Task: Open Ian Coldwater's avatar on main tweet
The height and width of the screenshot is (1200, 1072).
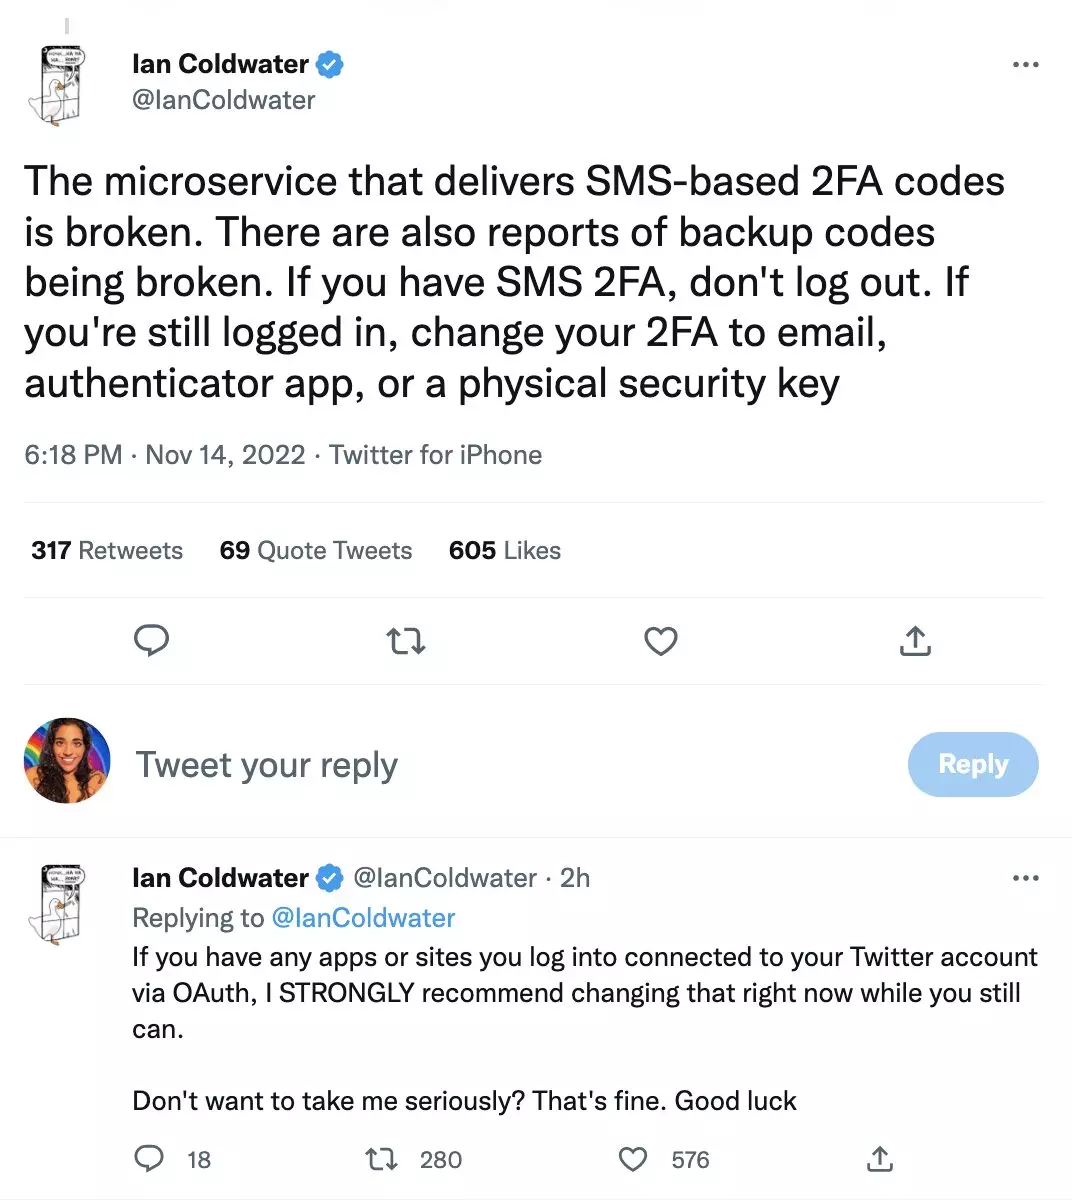Action: pos(59,86)
